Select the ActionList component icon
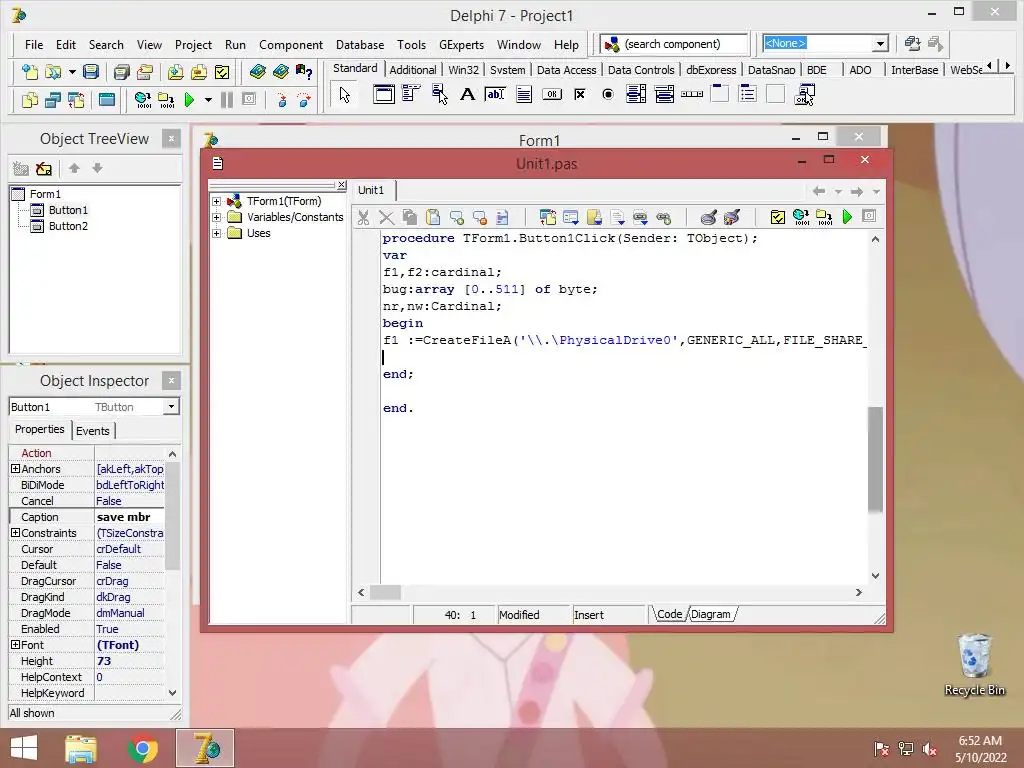The height and width of the screenshot is (768, 1024). coord(805,95)
